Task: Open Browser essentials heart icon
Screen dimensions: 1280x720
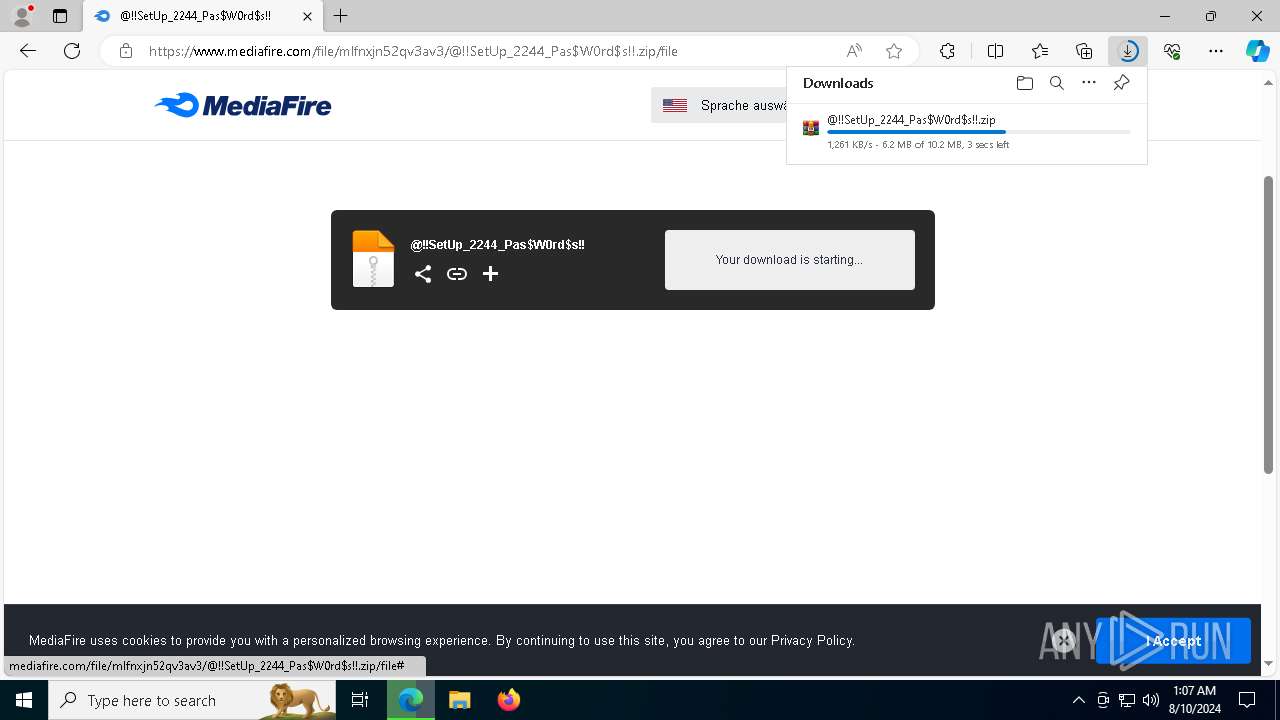Action: tap(1172, 51)
